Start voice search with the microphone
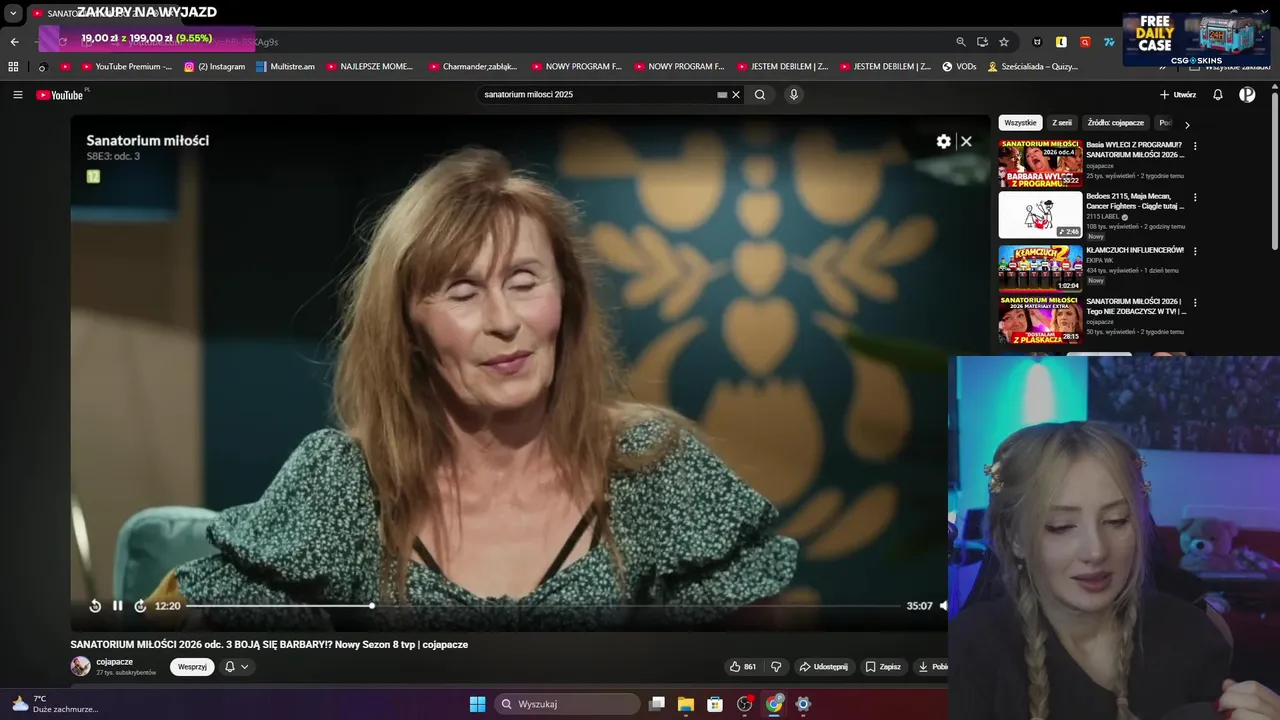The width and height of the screenshot is (1280, 720). (794, 95)
